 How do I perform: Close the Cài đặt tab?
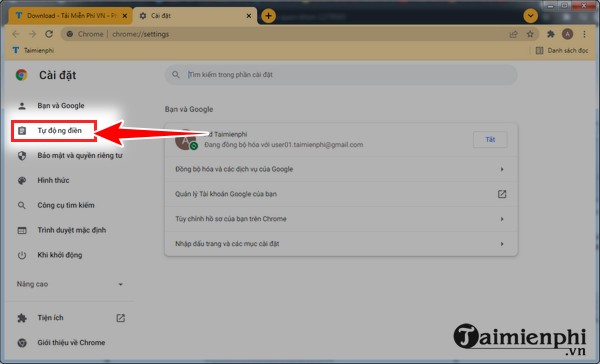pos(249,16)
